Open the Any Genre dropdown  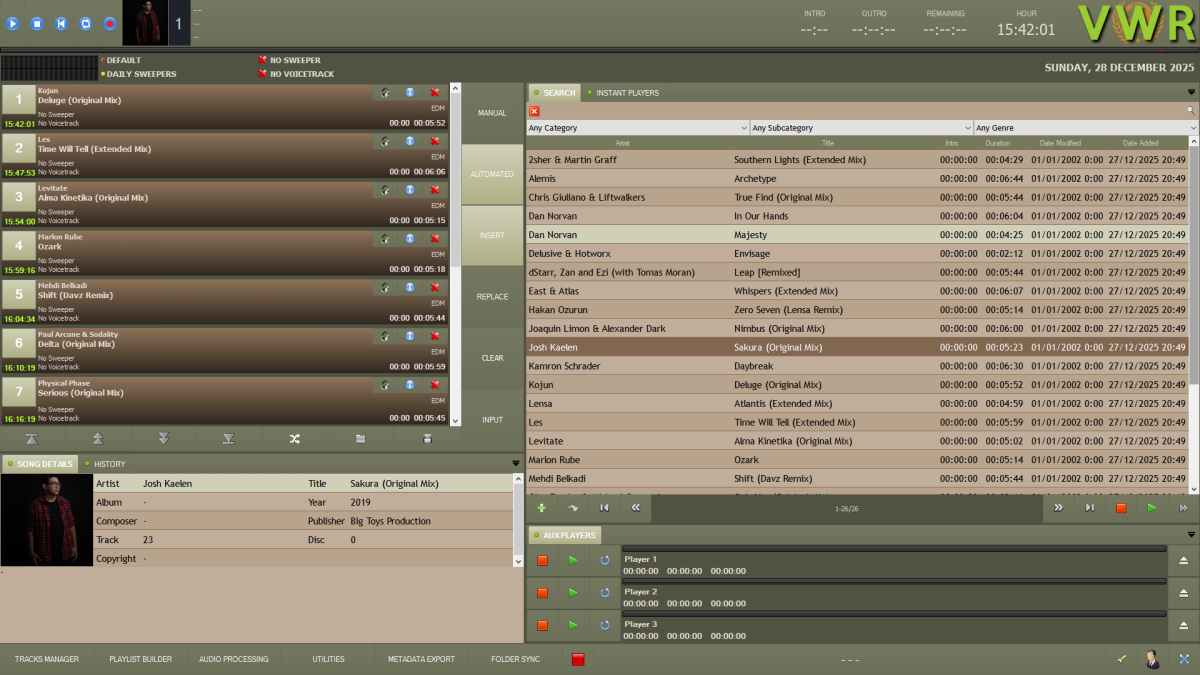[1085, 127]
